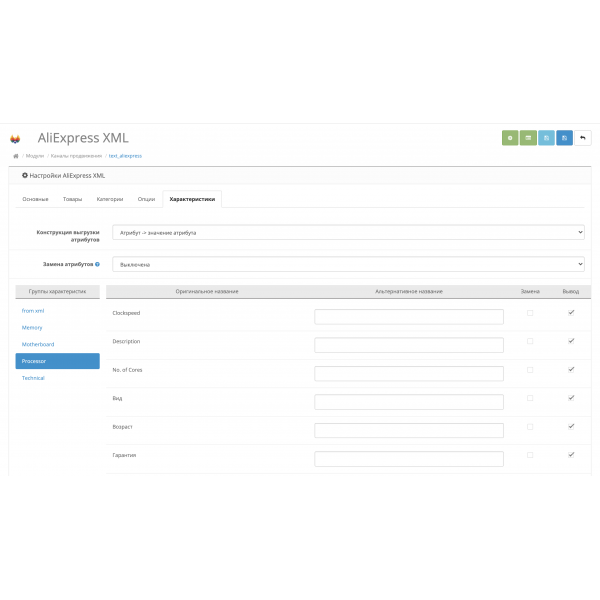Click the Гарантия attribute name

click(x=124, y=455)
